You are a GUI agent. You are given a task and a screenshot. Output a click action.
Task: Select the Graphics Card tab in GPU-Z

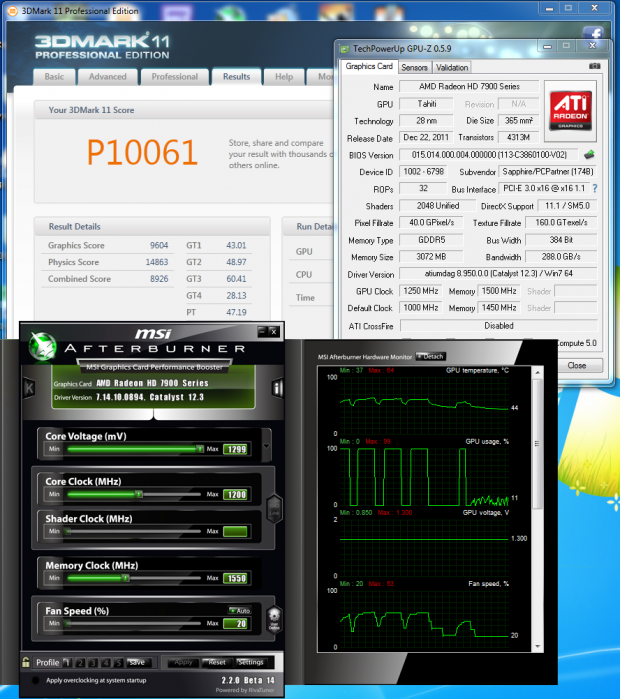369,66
